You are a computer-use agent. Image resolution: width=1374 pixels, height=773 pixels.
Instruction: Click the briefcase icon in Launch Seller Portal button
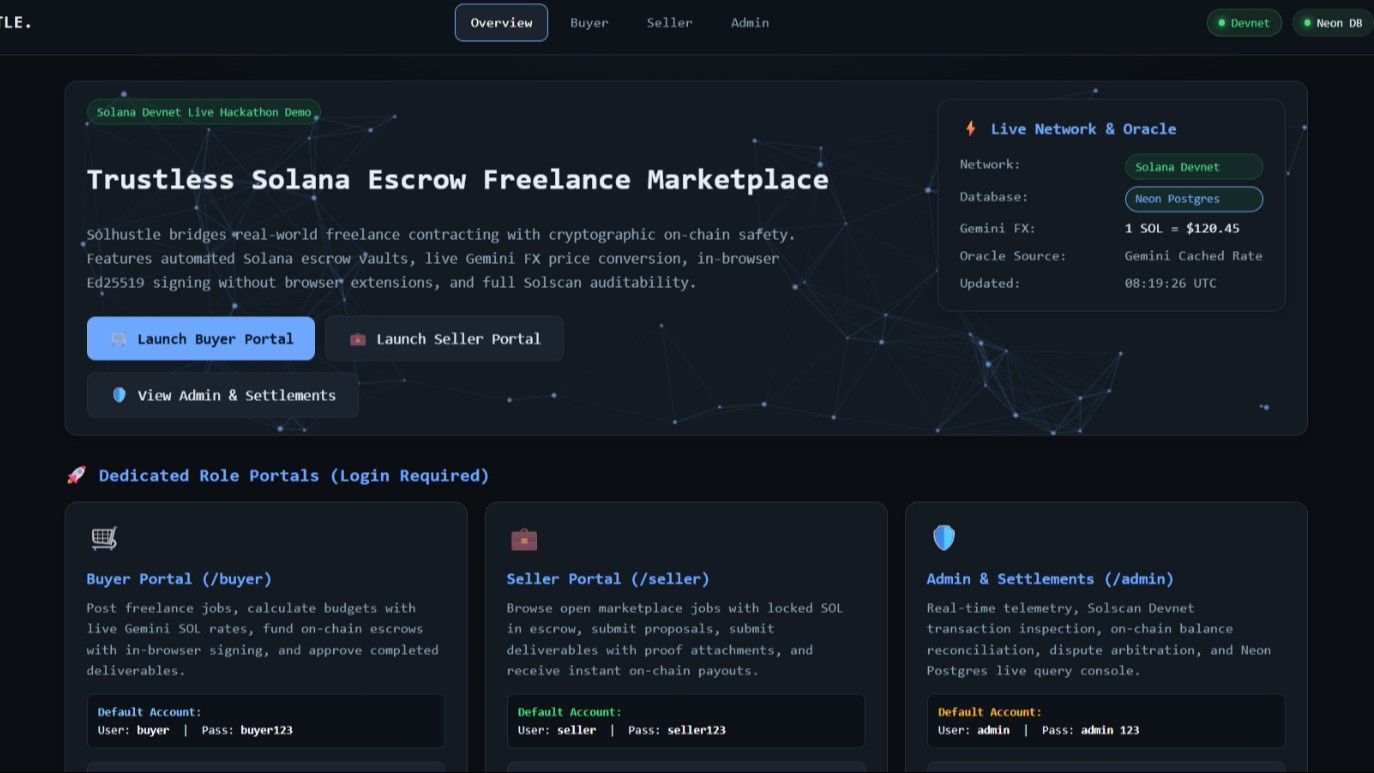(358, 339)
